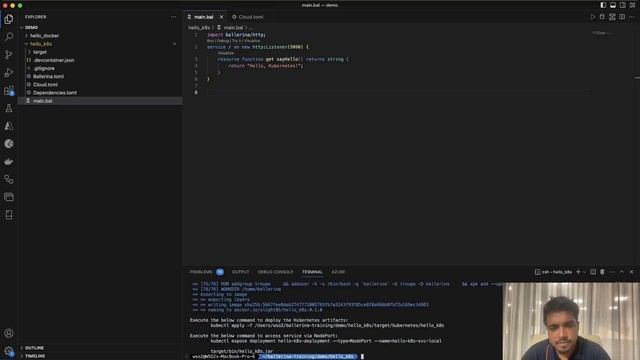
Task: Click the New Terminal plus icon
Action: [x=578, y=272]
